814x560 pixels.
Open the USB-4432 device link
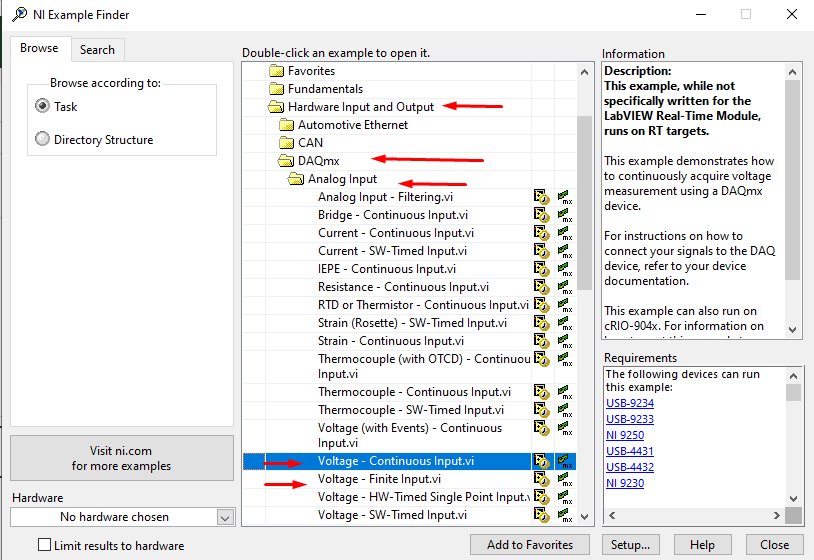[630, 467]
